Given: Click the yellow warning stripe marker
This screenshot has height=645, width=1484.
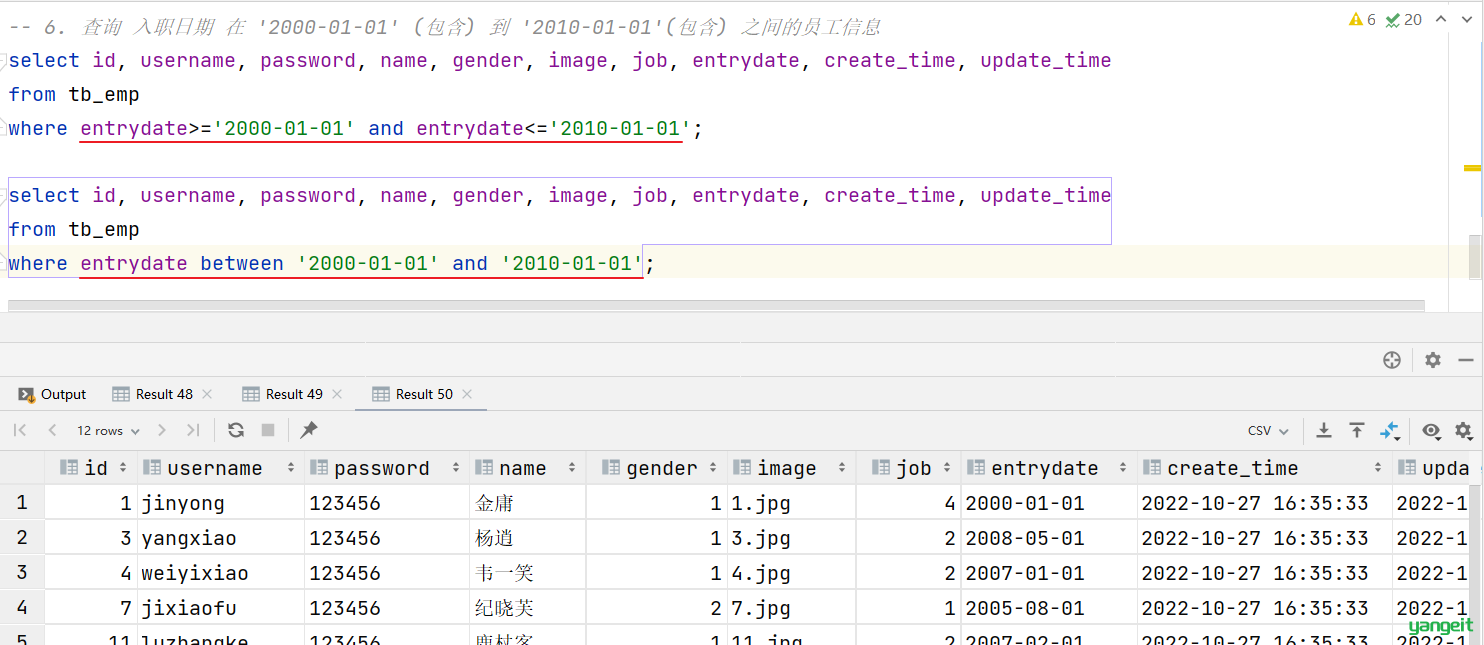Looking at the screenshot, I should point(1472,168).
